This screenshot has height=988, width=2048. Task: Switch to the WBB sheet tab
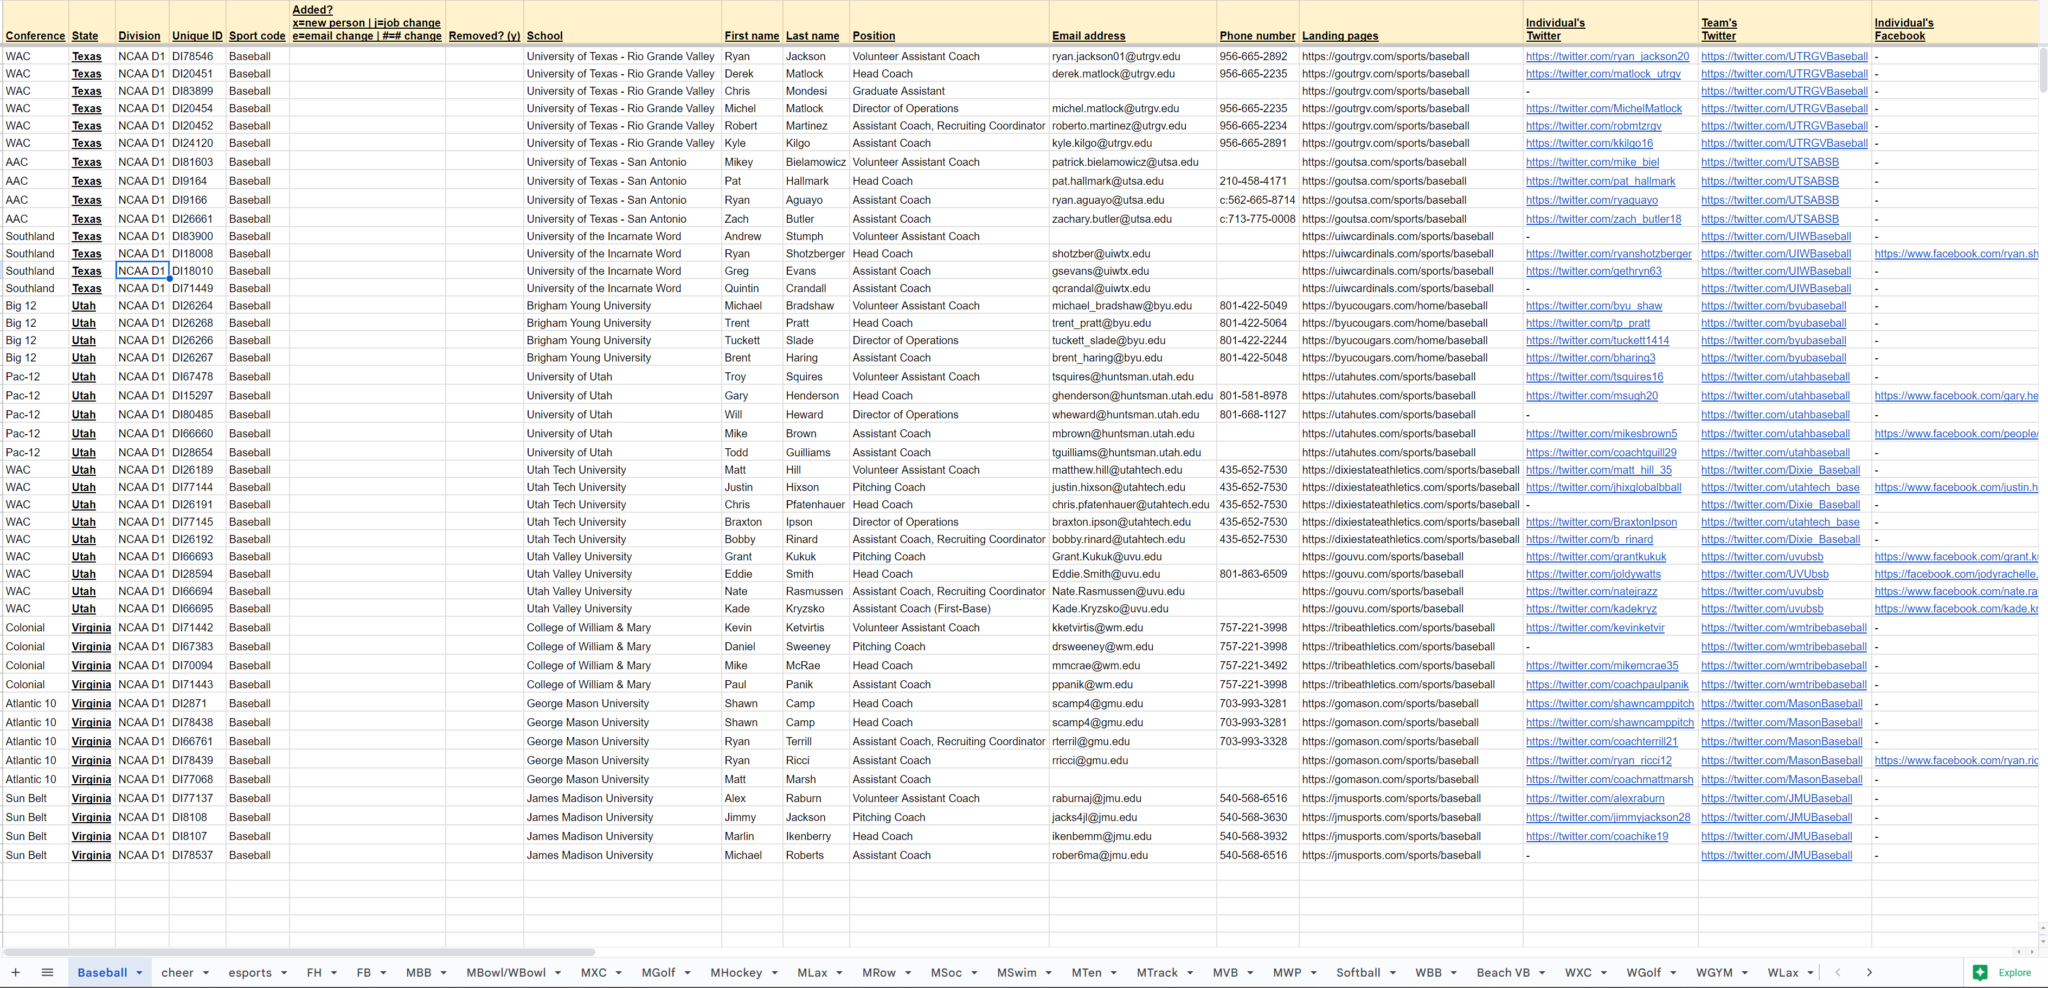tap(1428, 972)
